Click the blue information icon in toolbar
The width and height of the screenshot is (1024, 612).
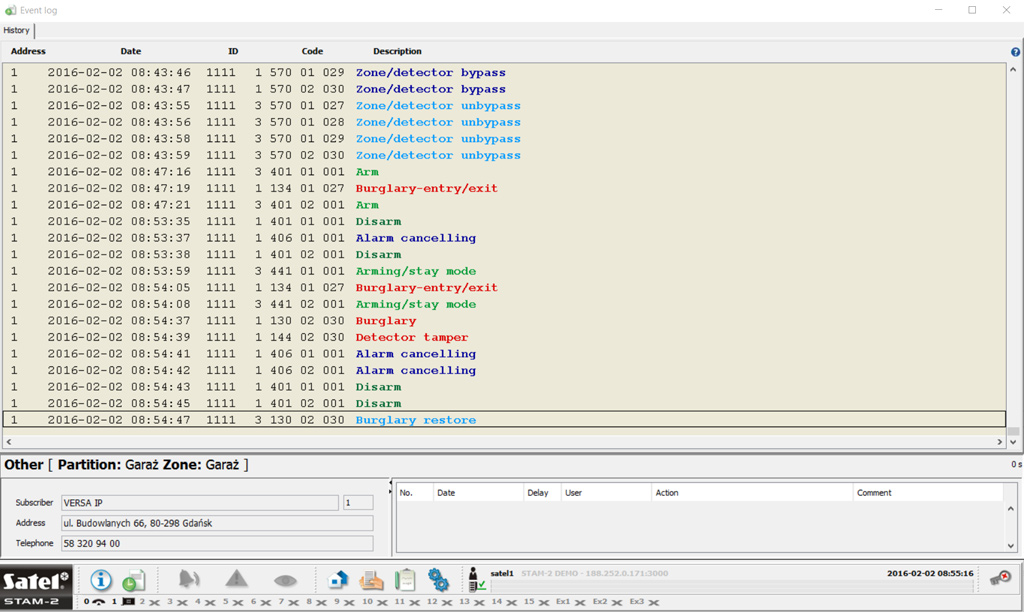(101, 579)
